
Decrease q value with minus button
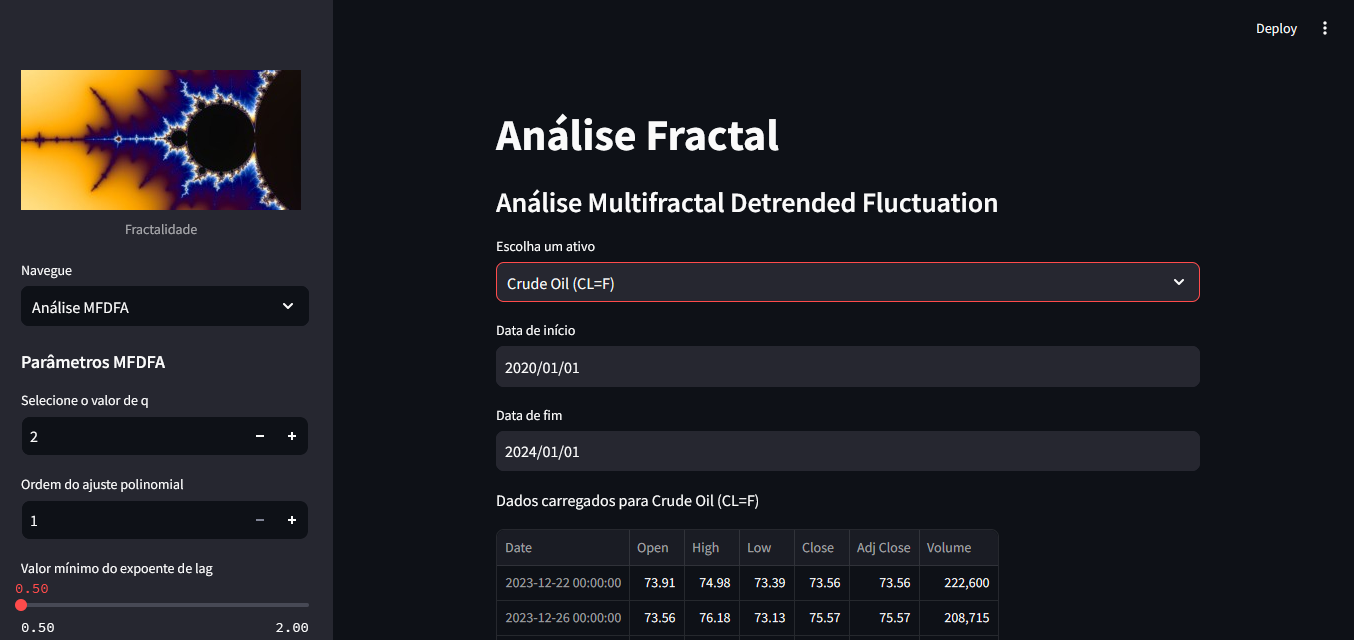tap(260, 437)
